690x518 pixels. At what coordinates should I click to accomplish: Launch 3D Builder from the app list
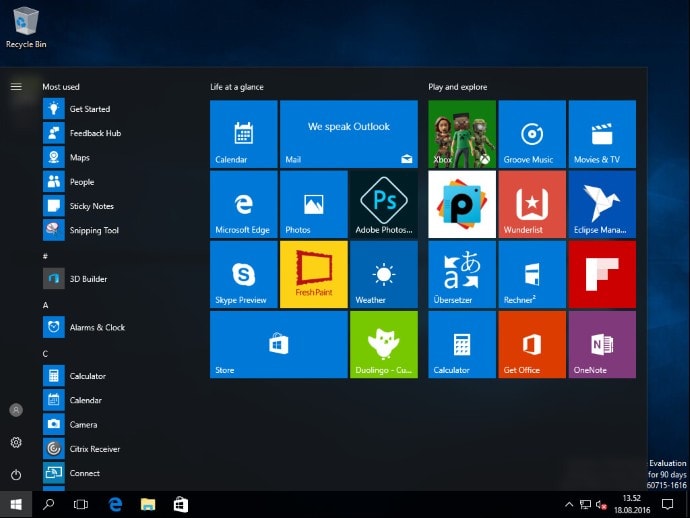pos(117,279)
